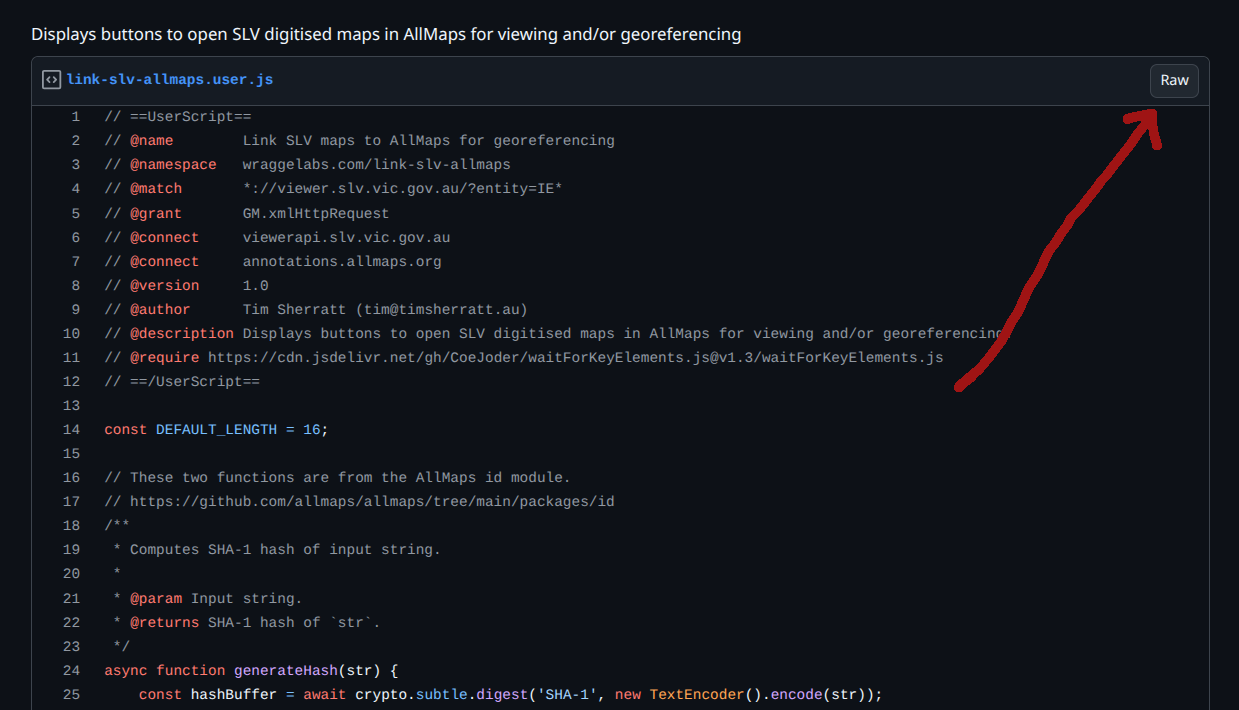The width and height of the screenshot is (1239, 710).
Task: Click line number 17 in the gutter
Action: click(71, 502)
